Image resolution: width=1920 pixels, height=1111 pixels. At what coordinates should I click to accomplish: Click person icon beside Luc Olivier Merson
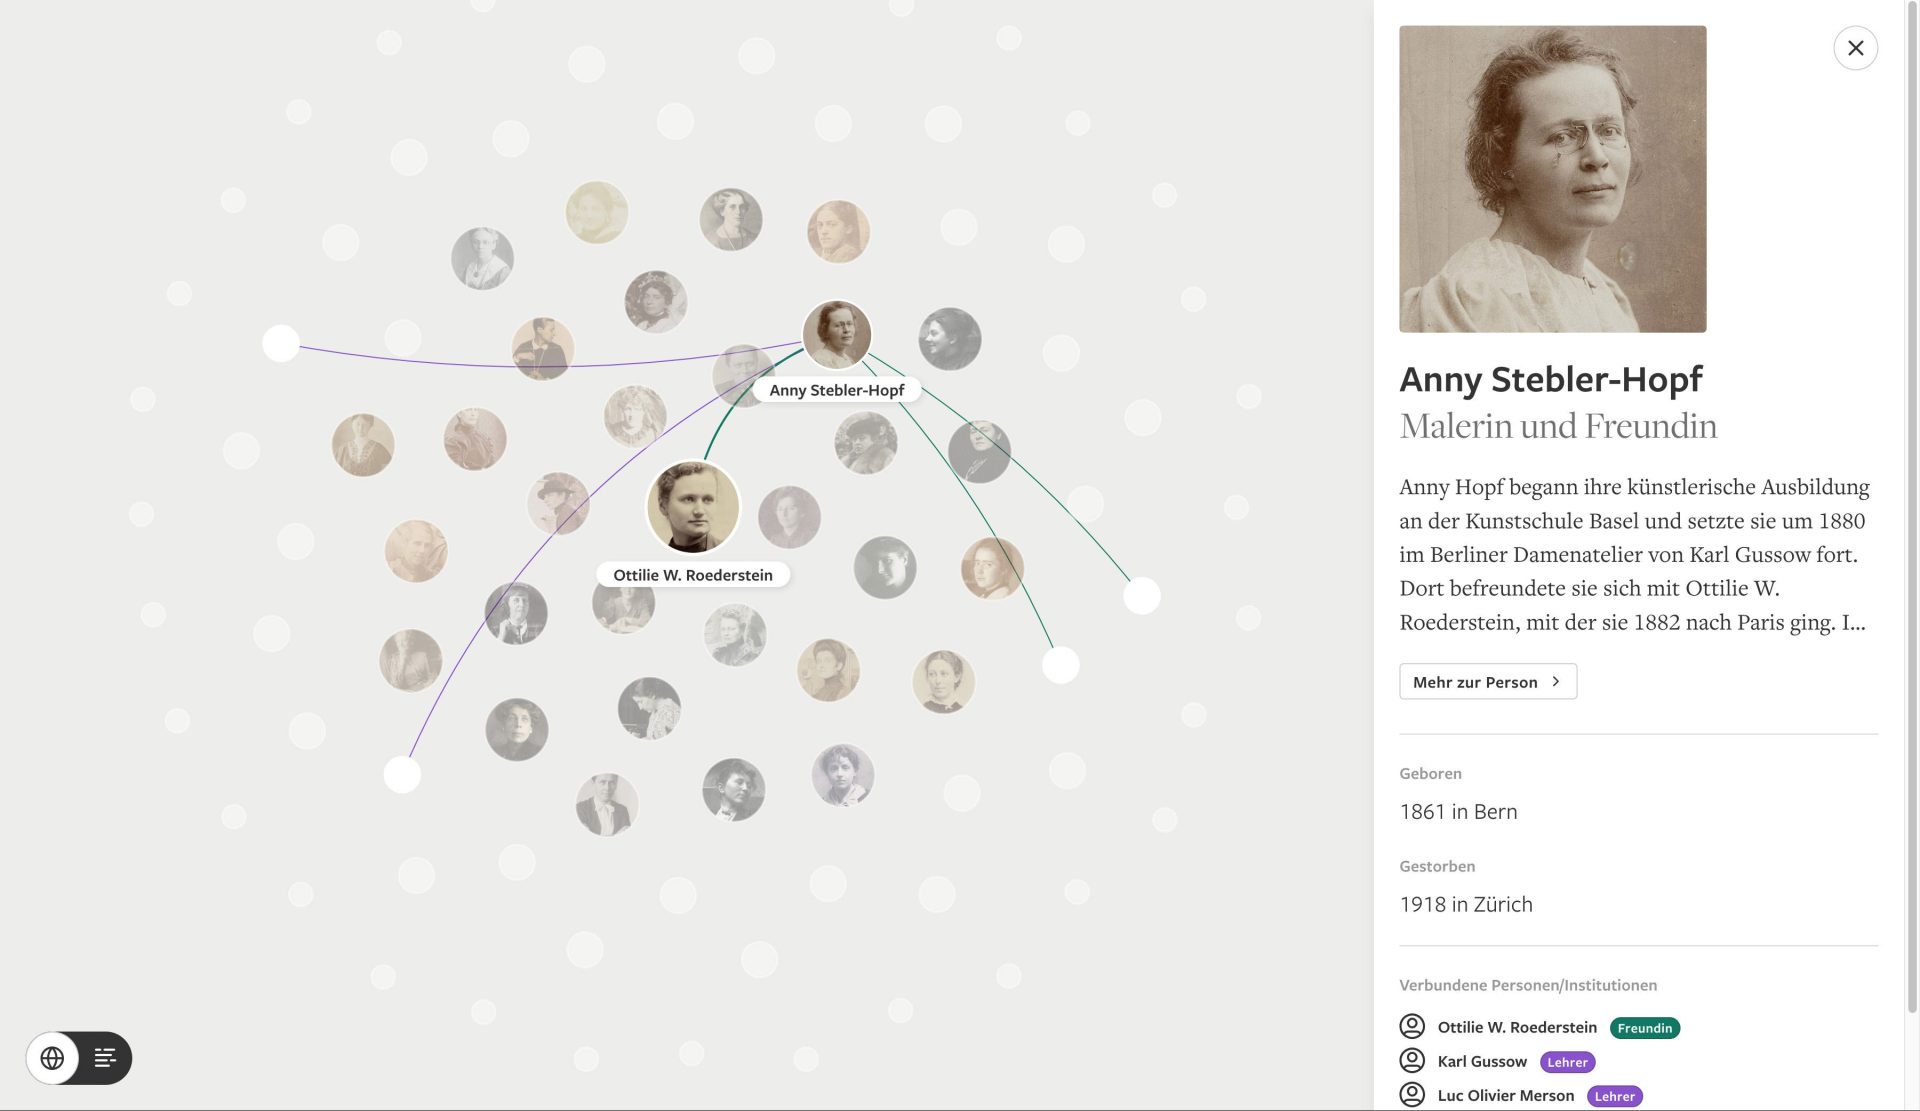1412,1094
